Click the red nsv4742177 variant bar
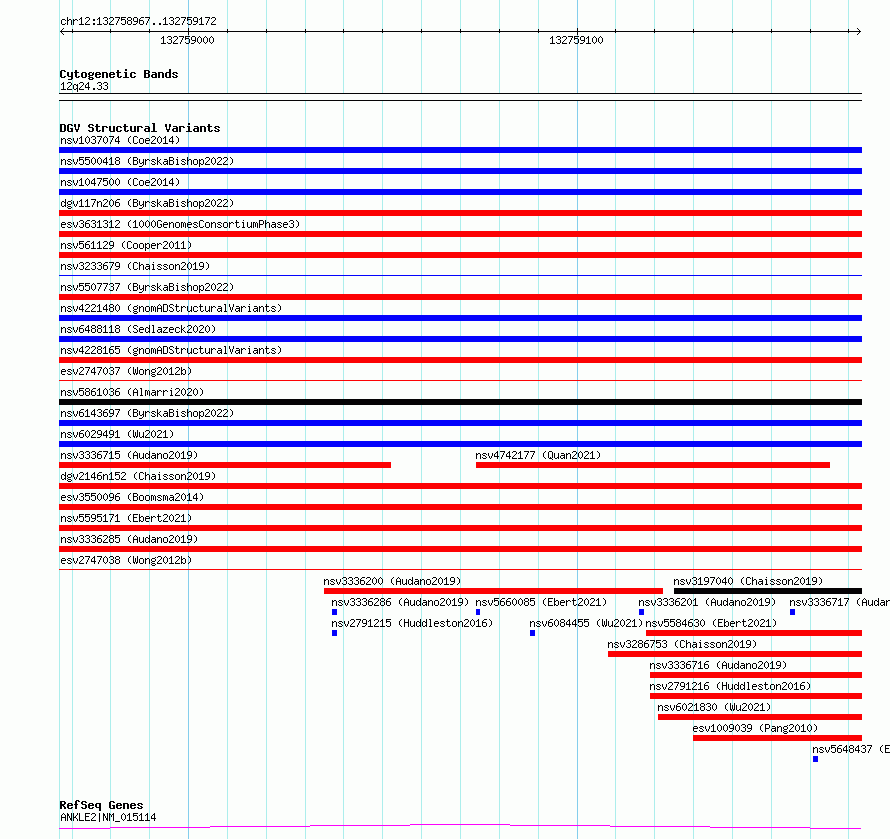 653,465
